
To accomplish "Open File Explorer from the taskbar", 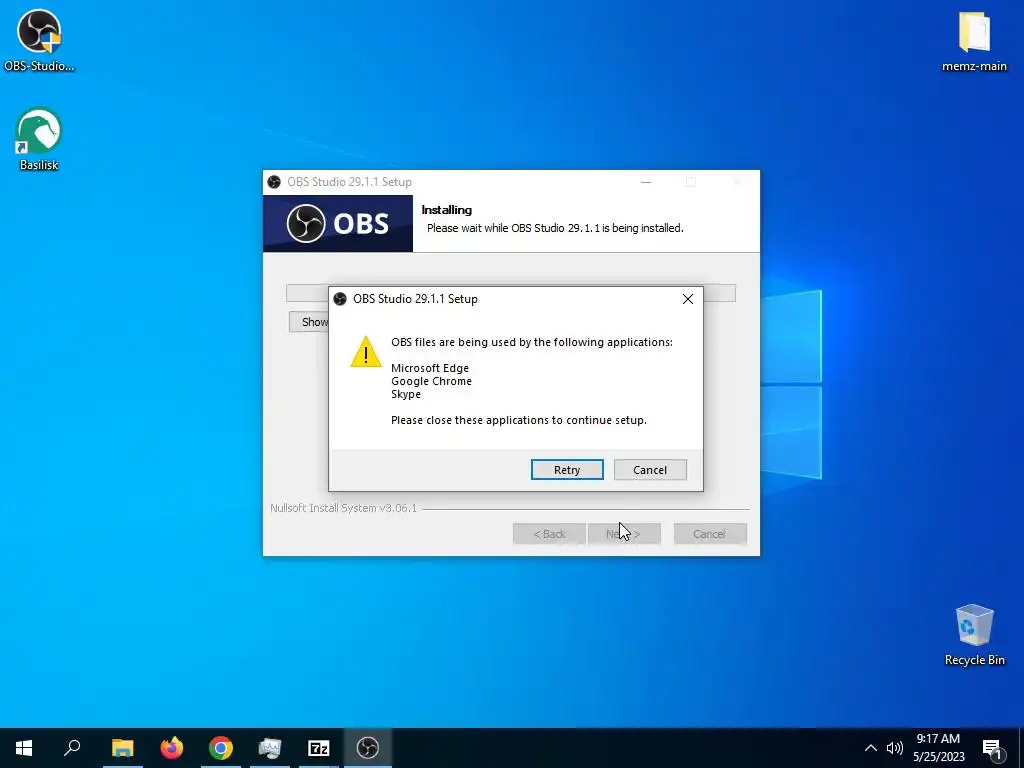I will tap(122, 748).
